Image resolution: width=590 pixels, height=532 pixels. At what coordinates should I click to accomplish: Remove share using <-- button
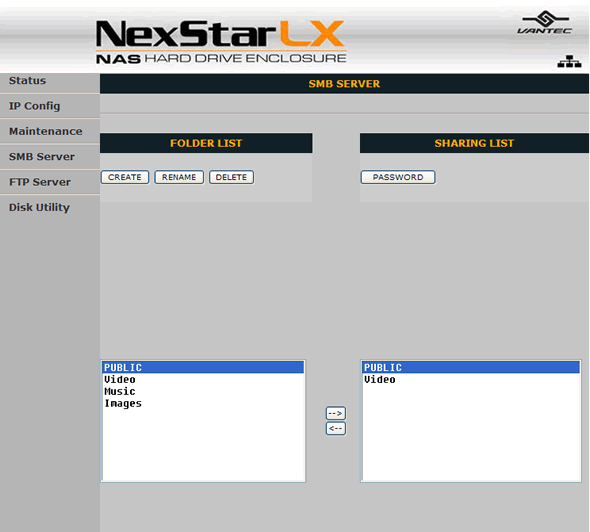(x=336, y=429)
